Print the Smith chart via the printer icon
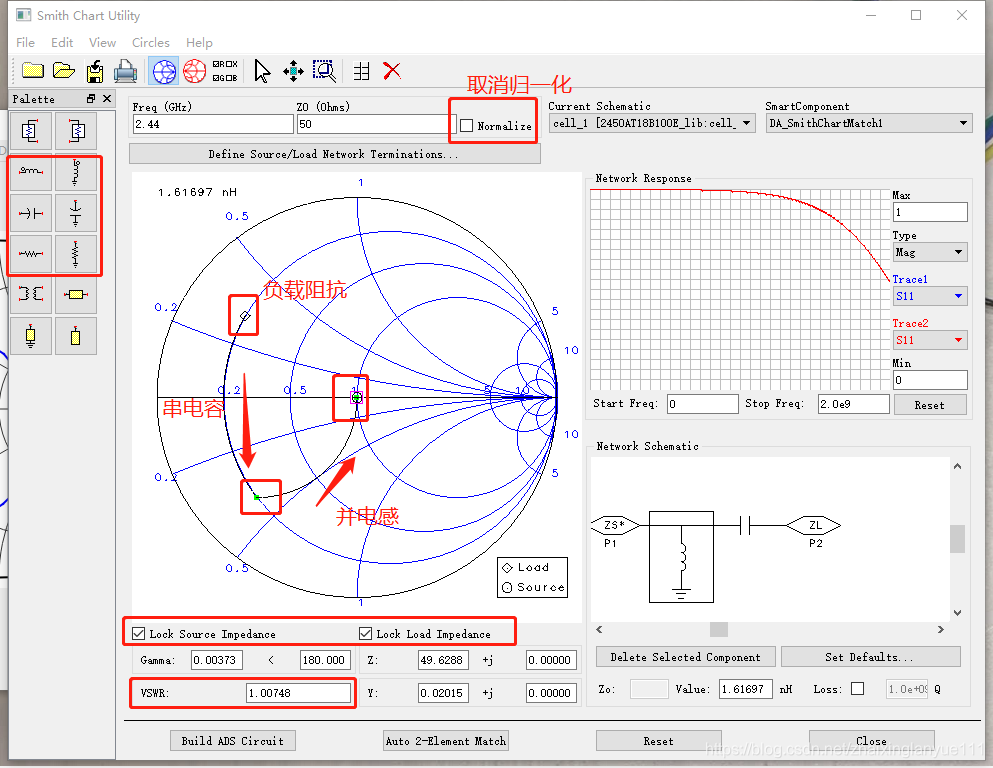The image size is (993, 768). (x=125, y=71)
